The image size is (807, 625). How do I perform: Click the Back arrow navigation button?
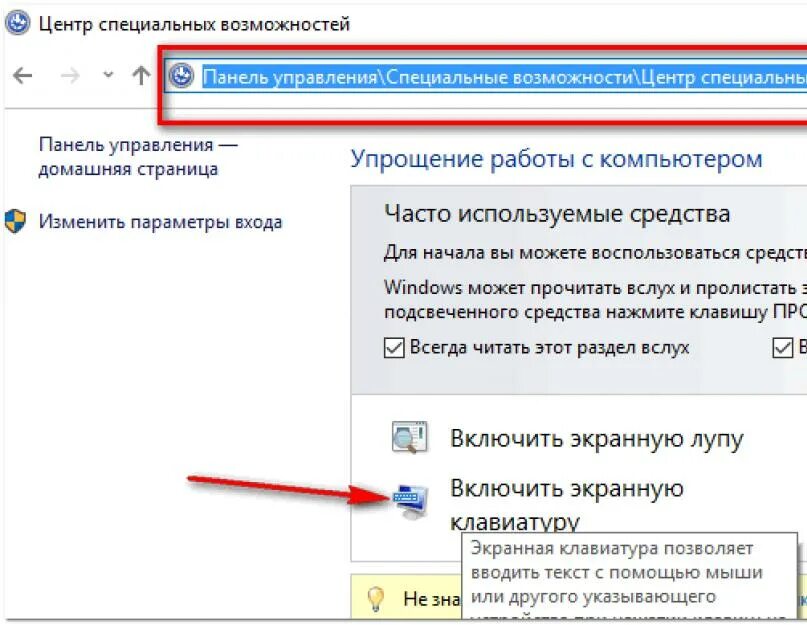(x=23, y=76)
